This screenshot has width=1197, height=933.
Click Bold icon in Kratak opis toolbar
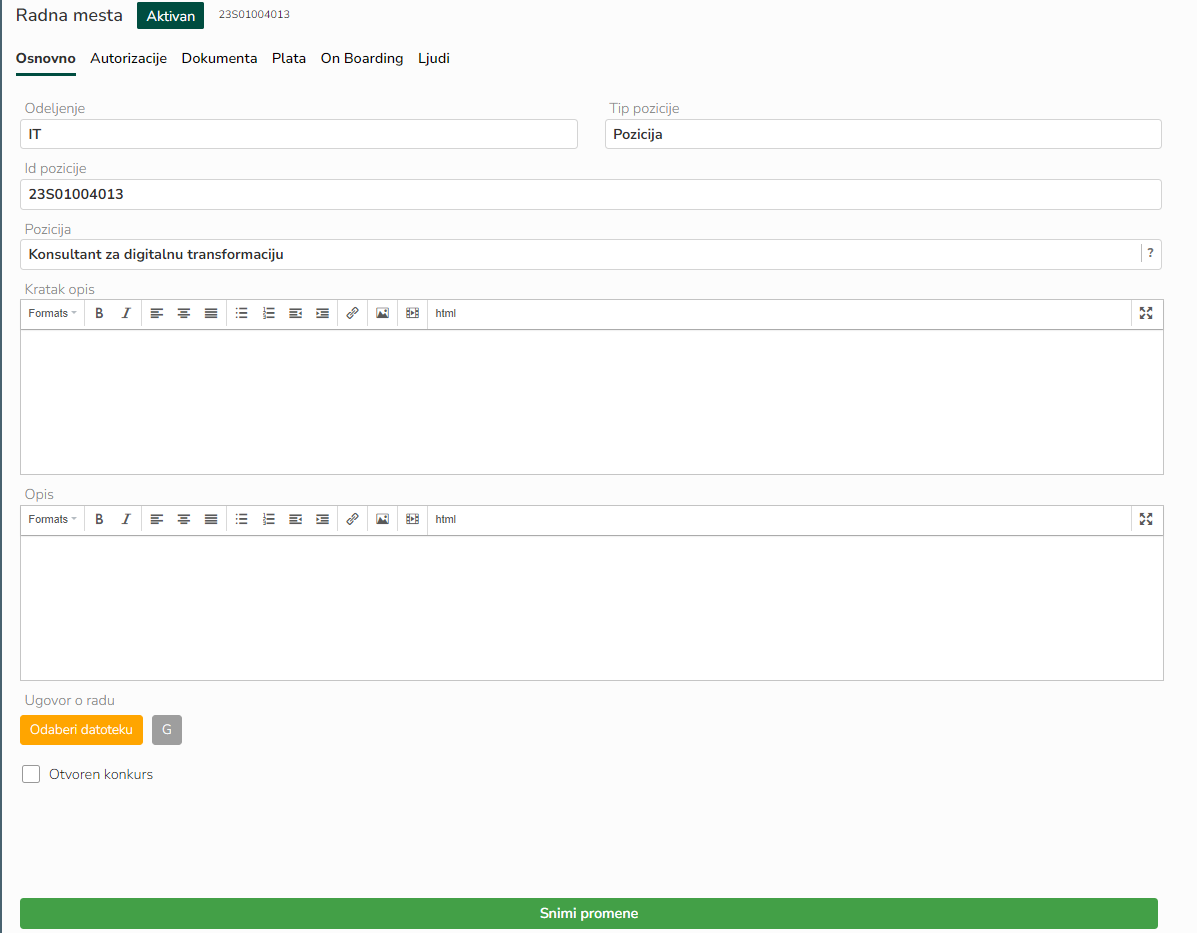(99, 313)
